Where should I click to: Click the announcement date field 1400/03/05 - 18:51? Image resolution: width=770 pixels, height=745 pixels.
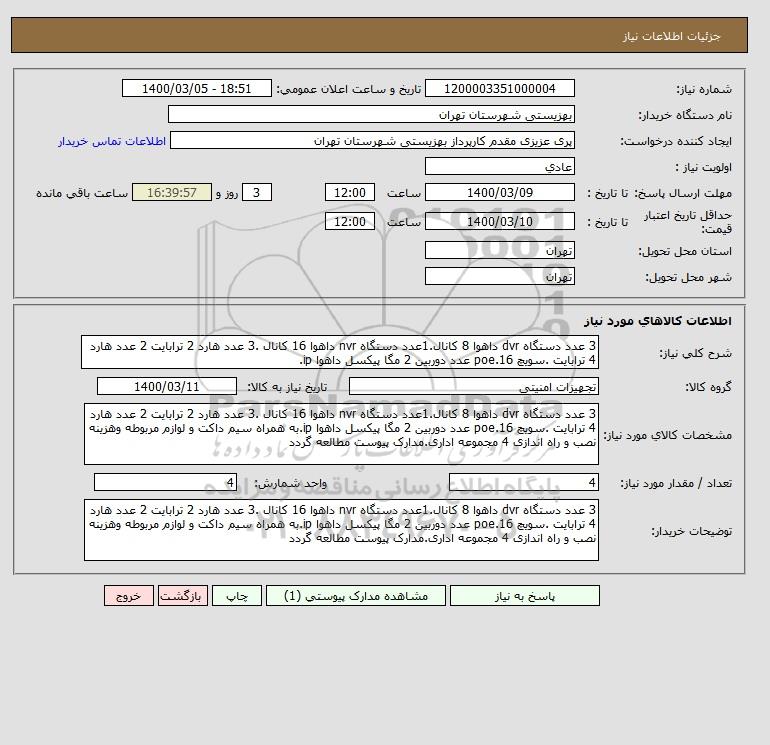tap(196, 88)
